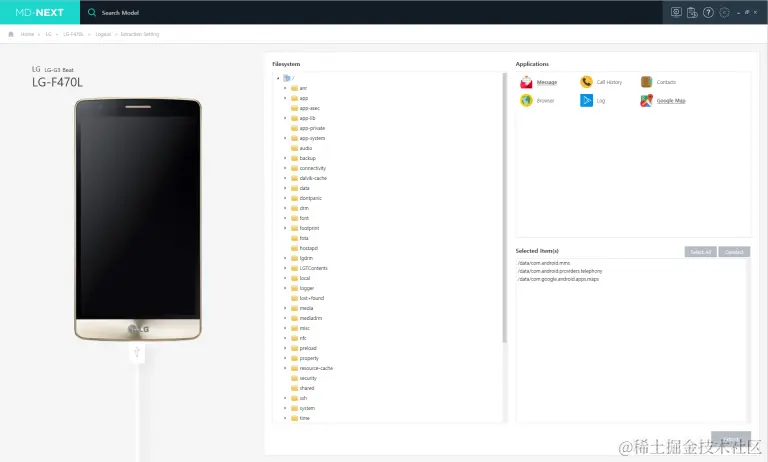Select the ssh folder label
768x462 pixels.
pyautogui.click(x=303, y=398)
